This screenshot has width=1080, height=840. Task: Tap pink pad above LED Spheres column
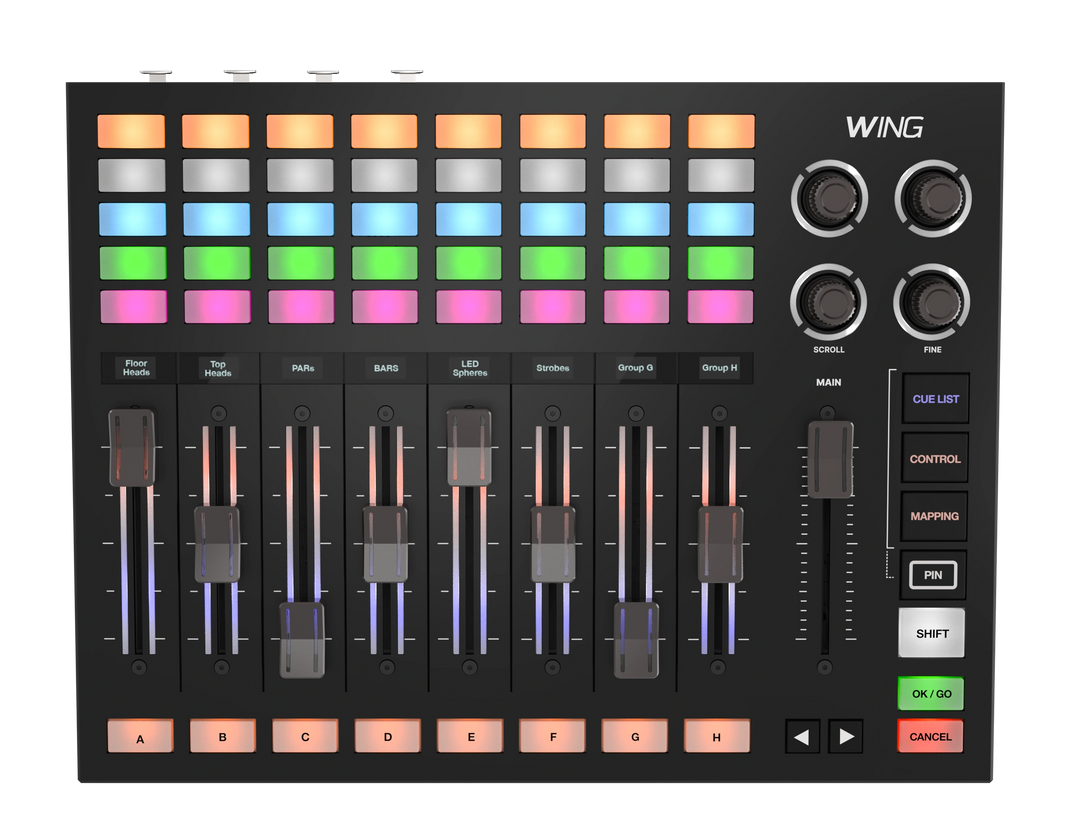coord(468,306)
